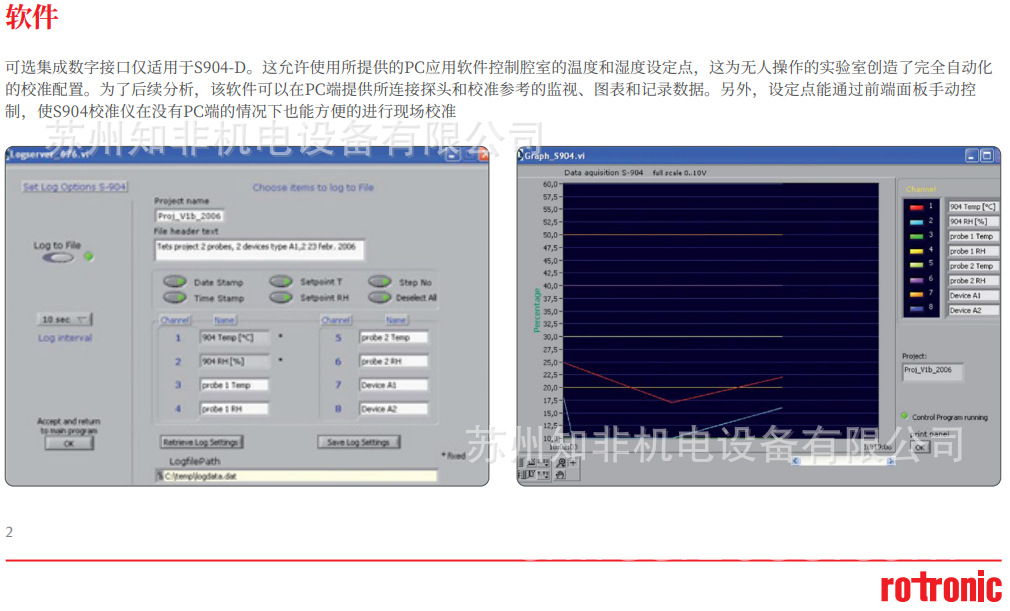Click channel 5 name field probe 2 Temp
Image resolution: width=1010 pixels, height=611 pixels.
[393, 337]
